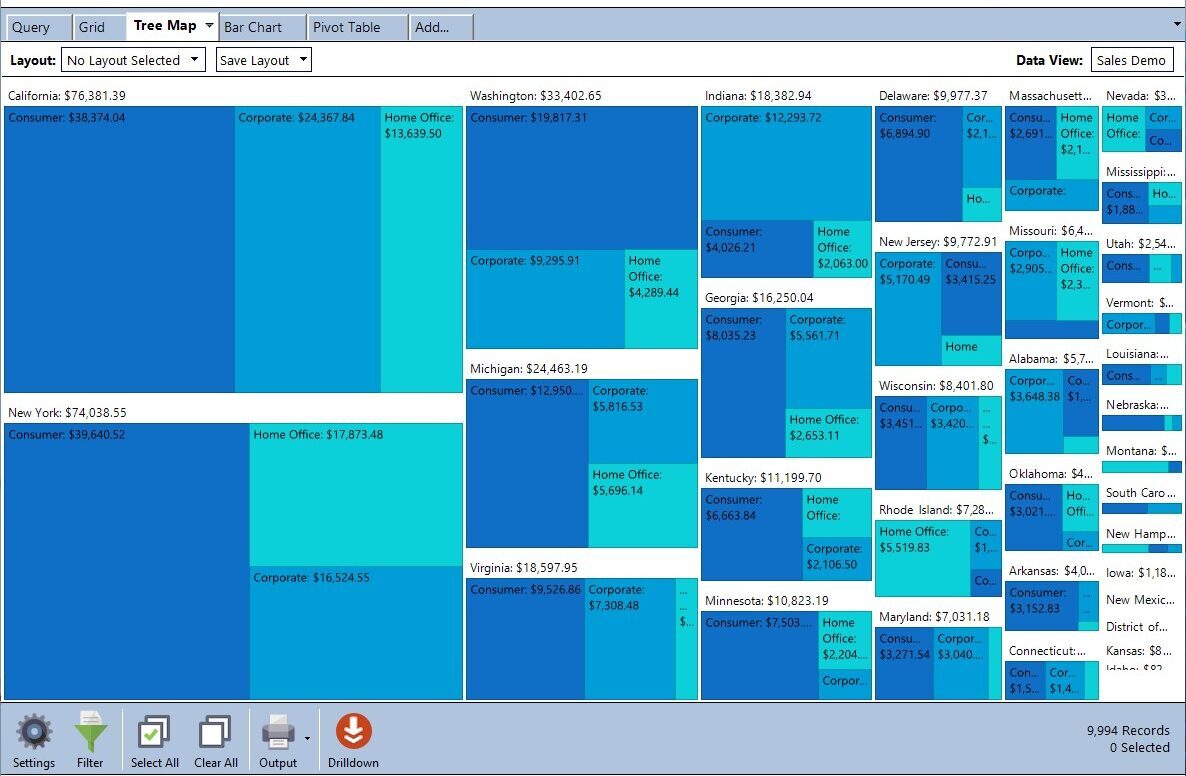Expand the Output dropdown arrow

point(307,738)
